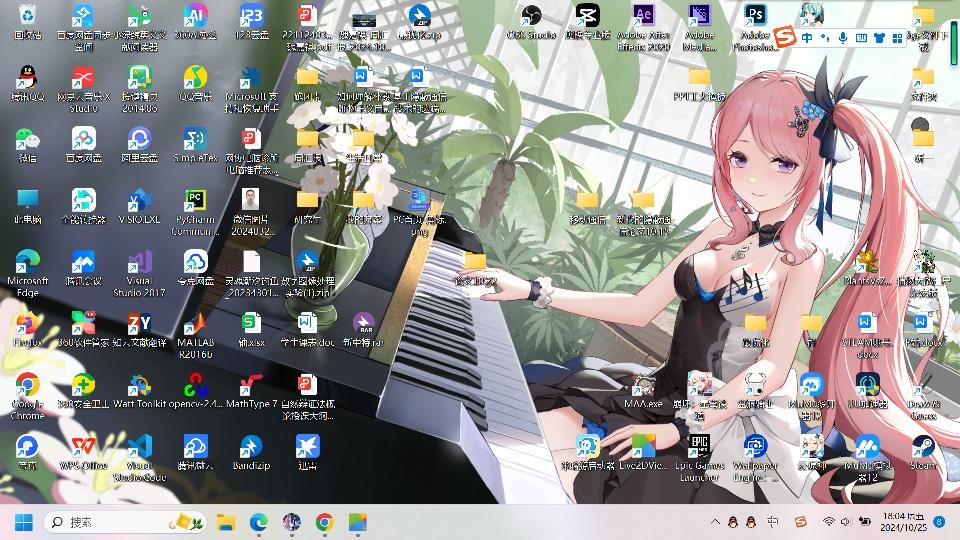Open the 360 software manager shortcut
The width and height of the screenshot is (960, 540).
tap(83, 329)
